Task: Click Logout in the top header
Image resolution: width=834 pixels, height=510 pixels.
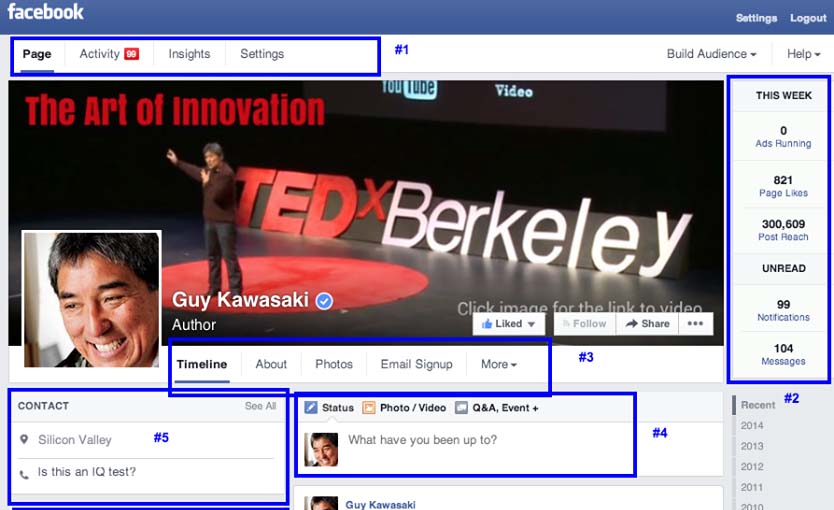Action: 808,18
